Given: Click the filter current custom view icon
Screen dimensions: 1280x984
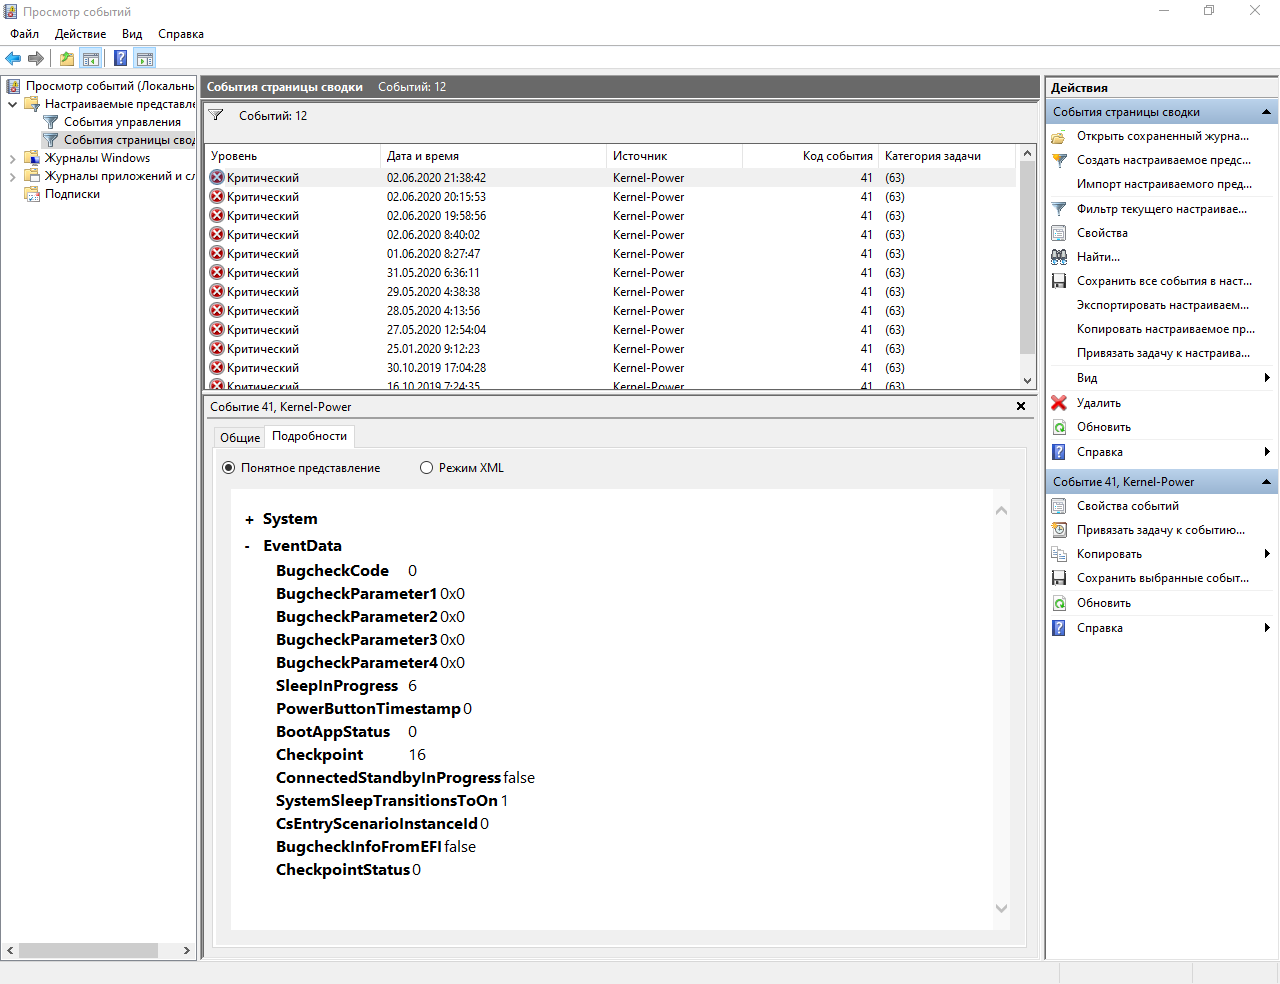Looking at the screenshot, I should 1059,209.
